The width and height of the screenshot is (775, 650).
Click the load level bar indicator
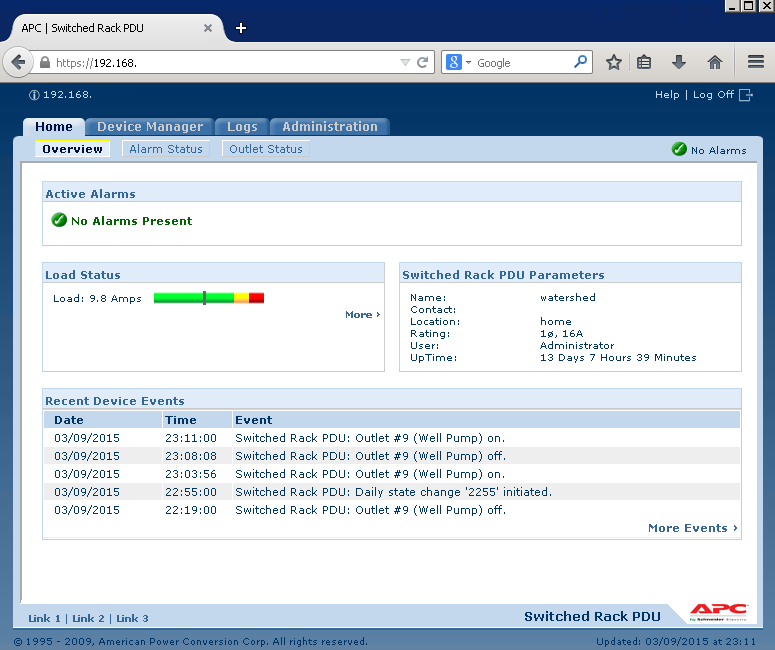point(209,298)
